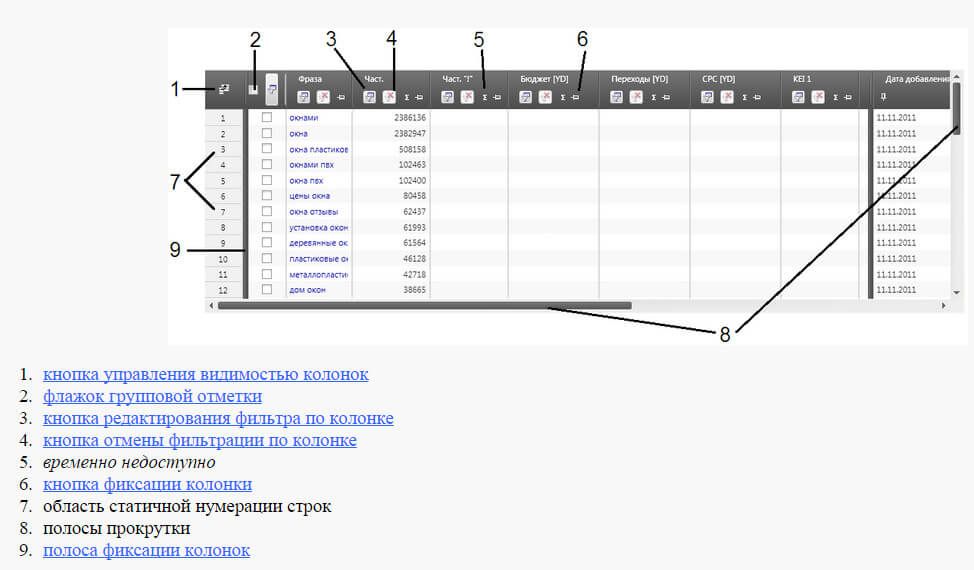Pin the Фраза column
Screen dimensions: 974x570
pos(341,97)
